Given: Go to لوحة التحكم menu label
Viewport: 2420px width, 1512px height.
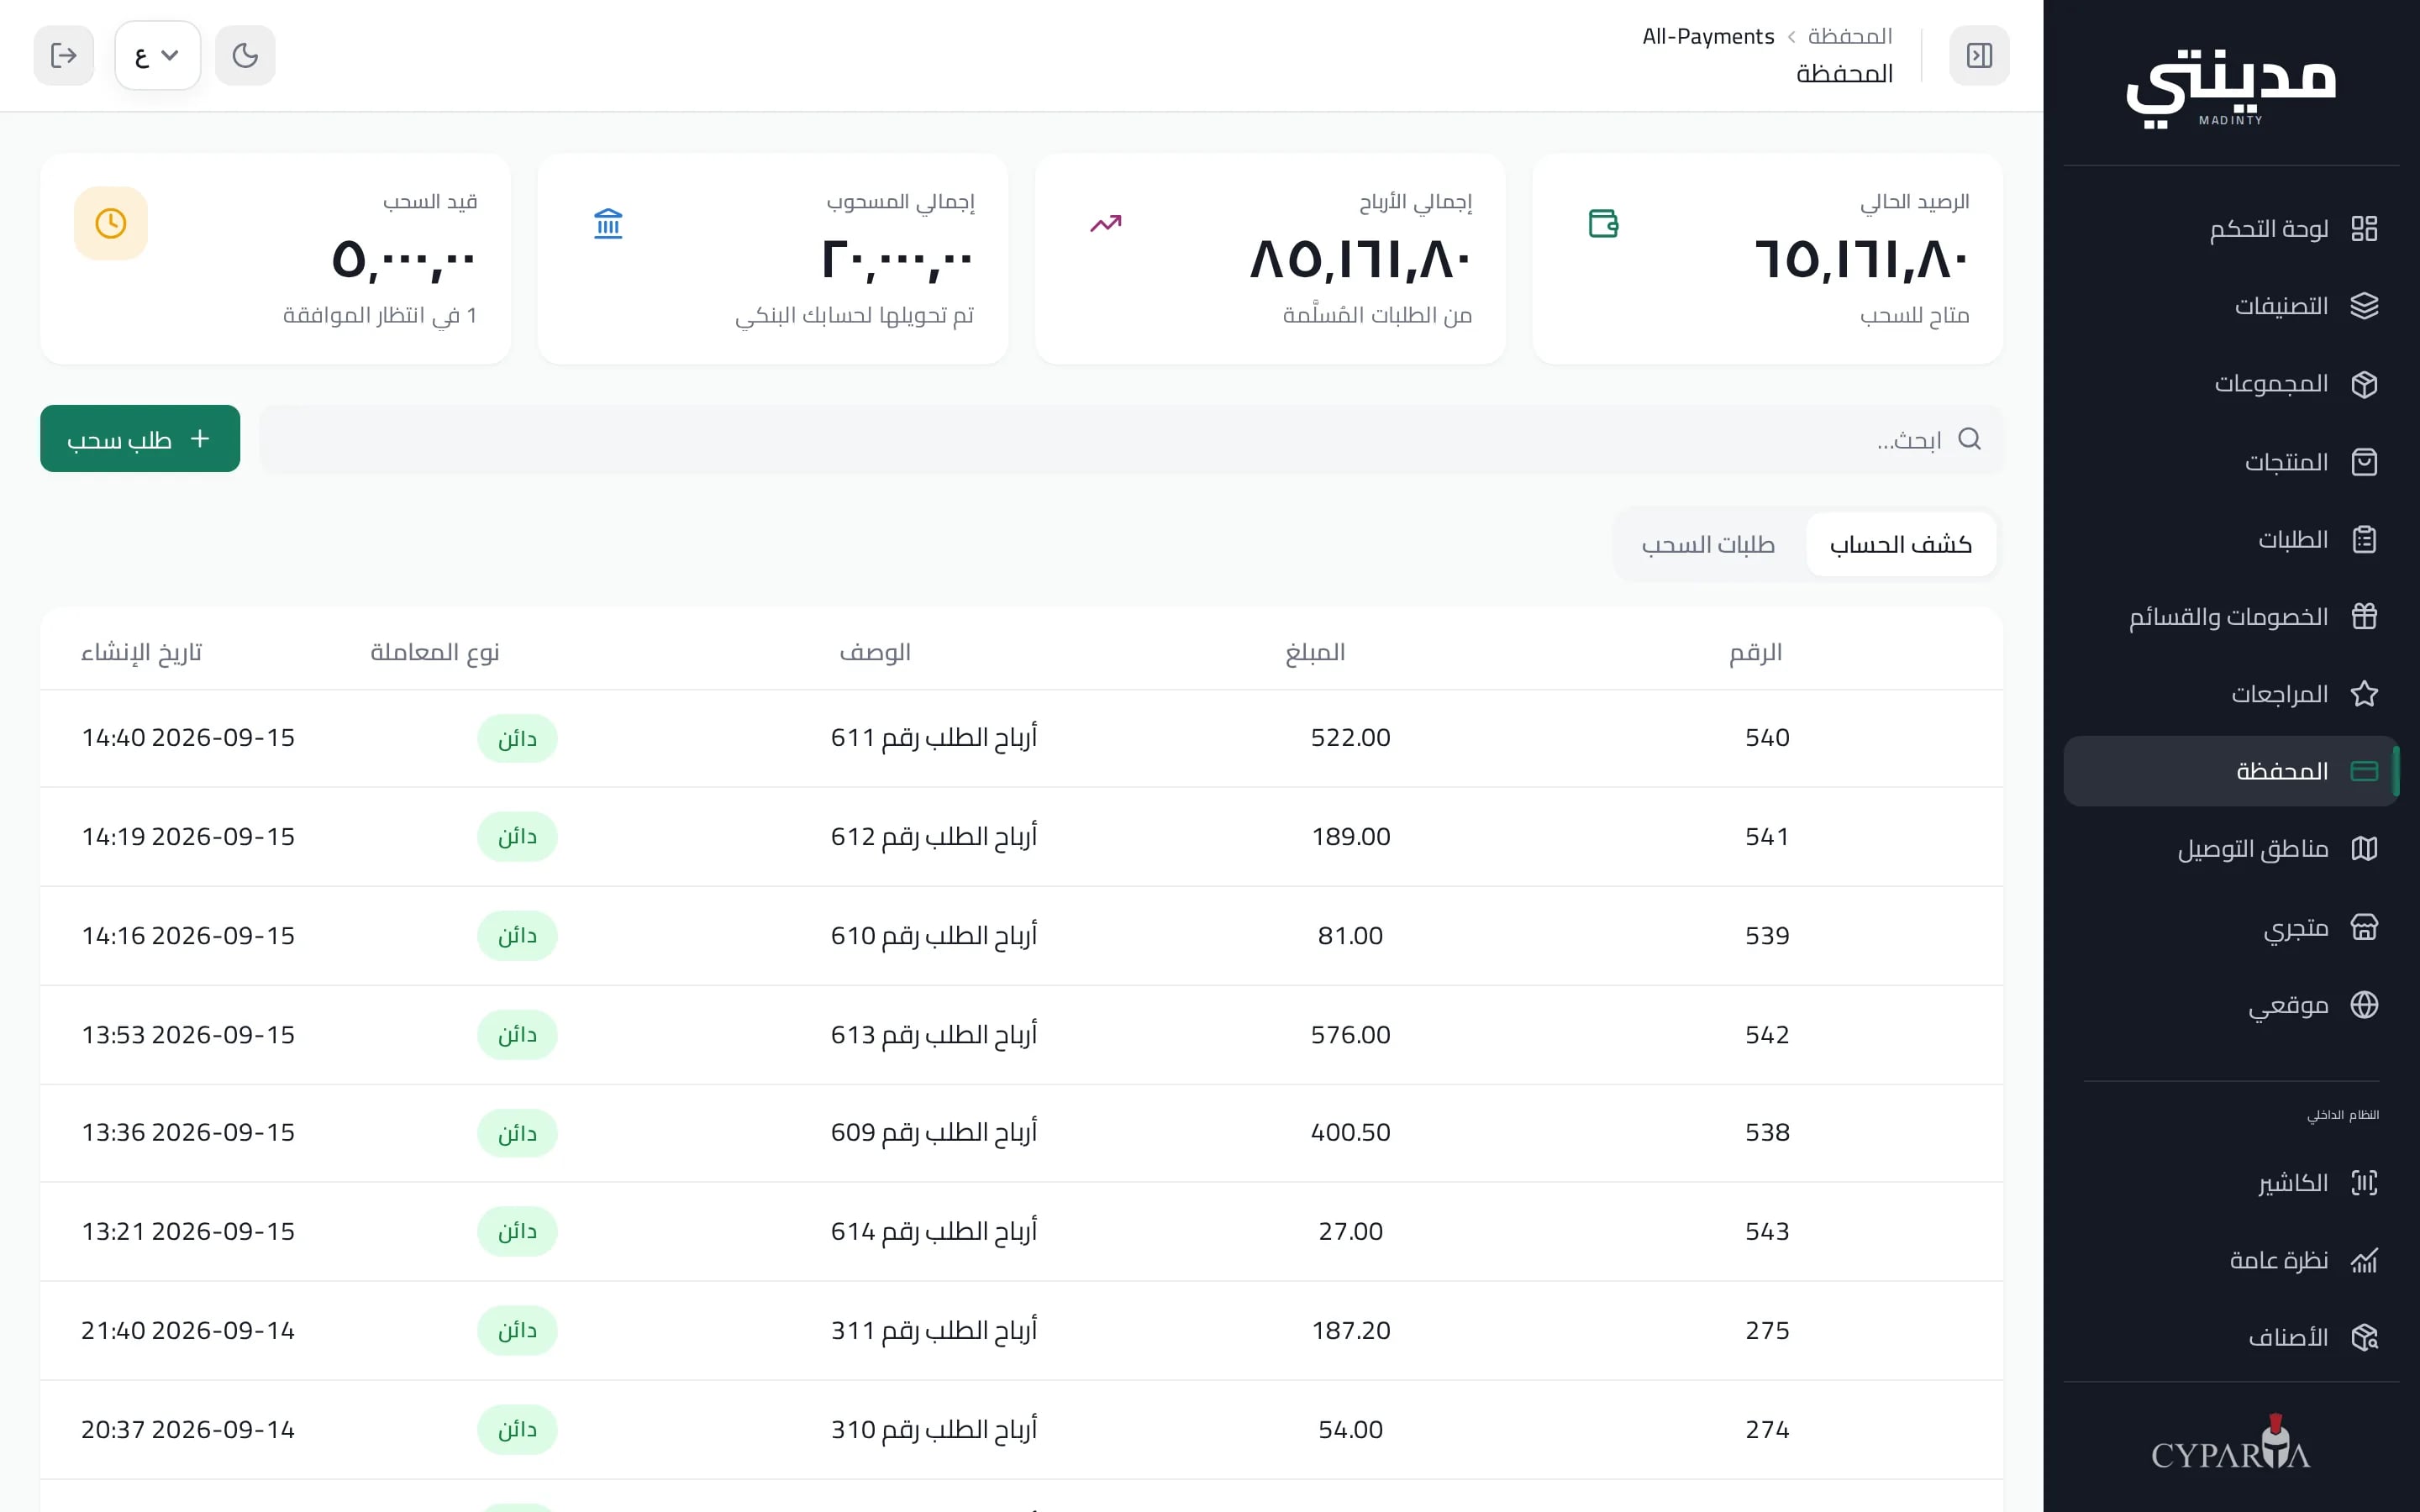Looking at the screenshot, I should coord(2269,229).
